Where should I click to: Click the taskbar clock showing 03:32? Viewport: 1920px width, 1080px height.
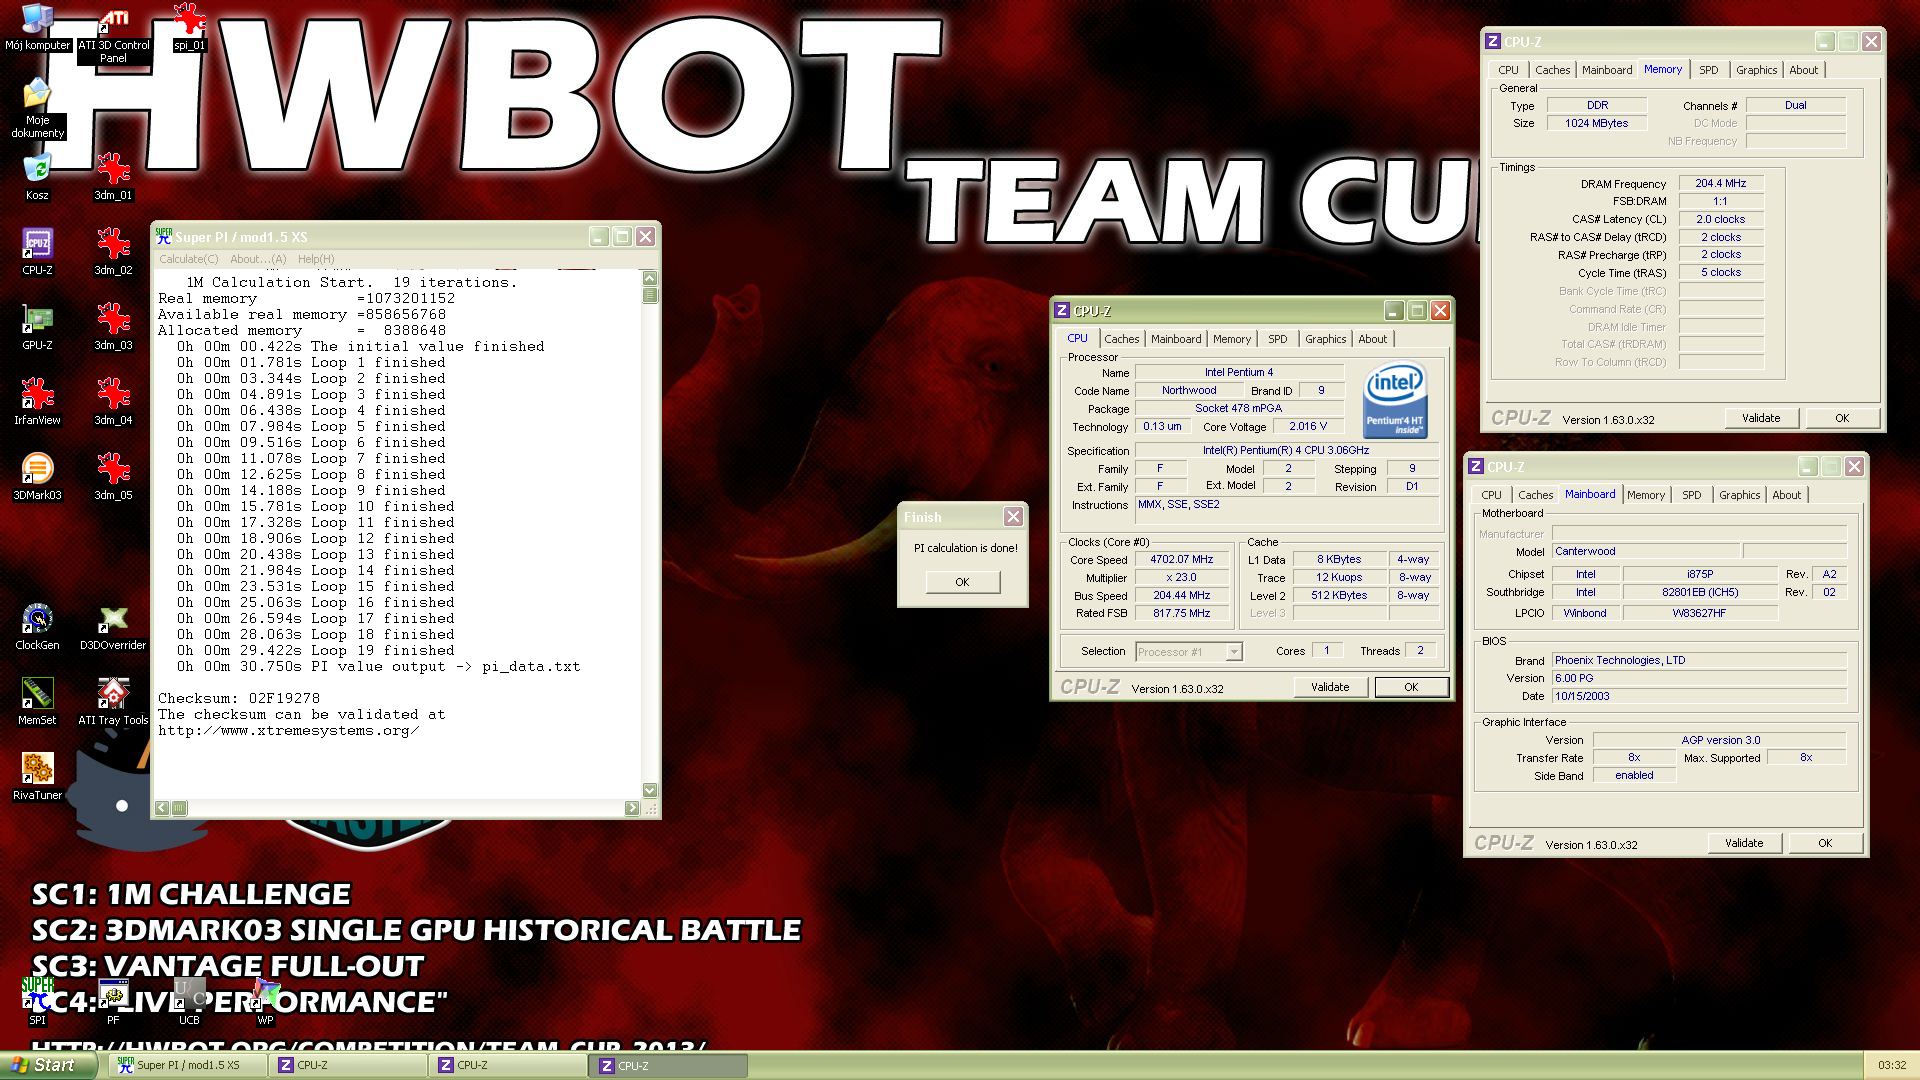1892,1065
